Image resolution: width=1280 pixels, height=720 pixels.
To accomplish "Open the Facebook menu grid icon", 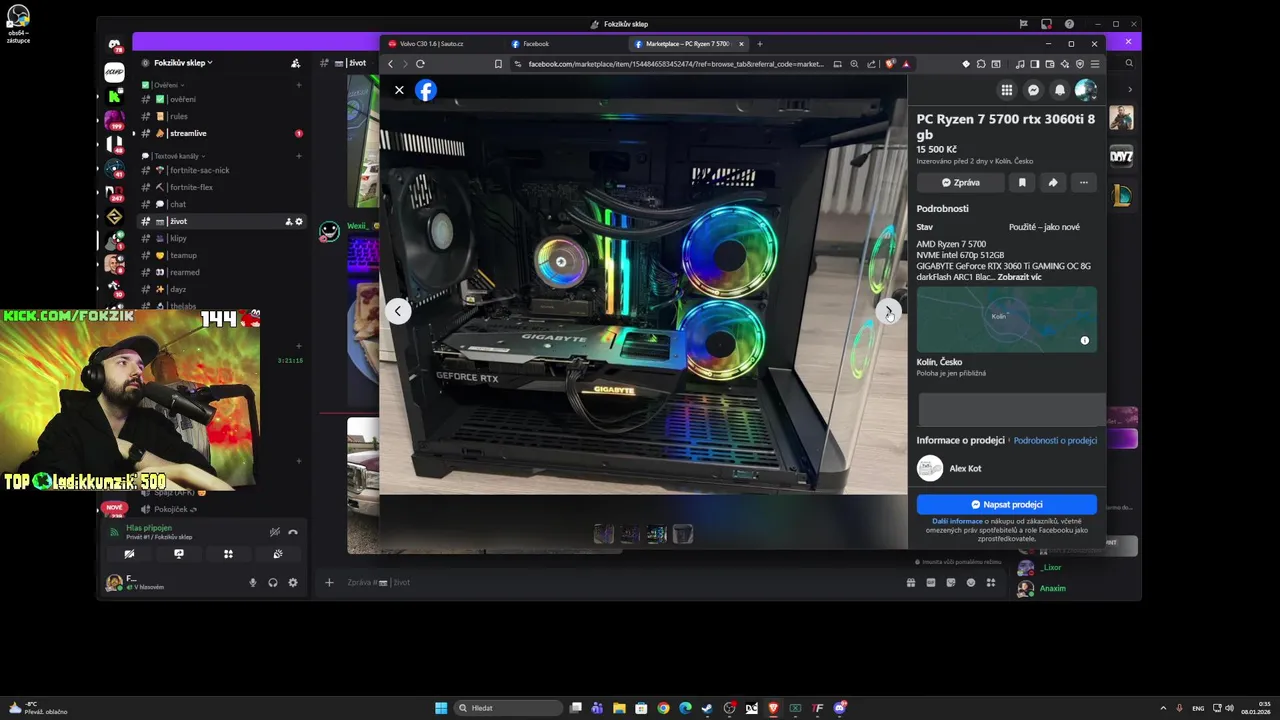I will pos(1006,90).
